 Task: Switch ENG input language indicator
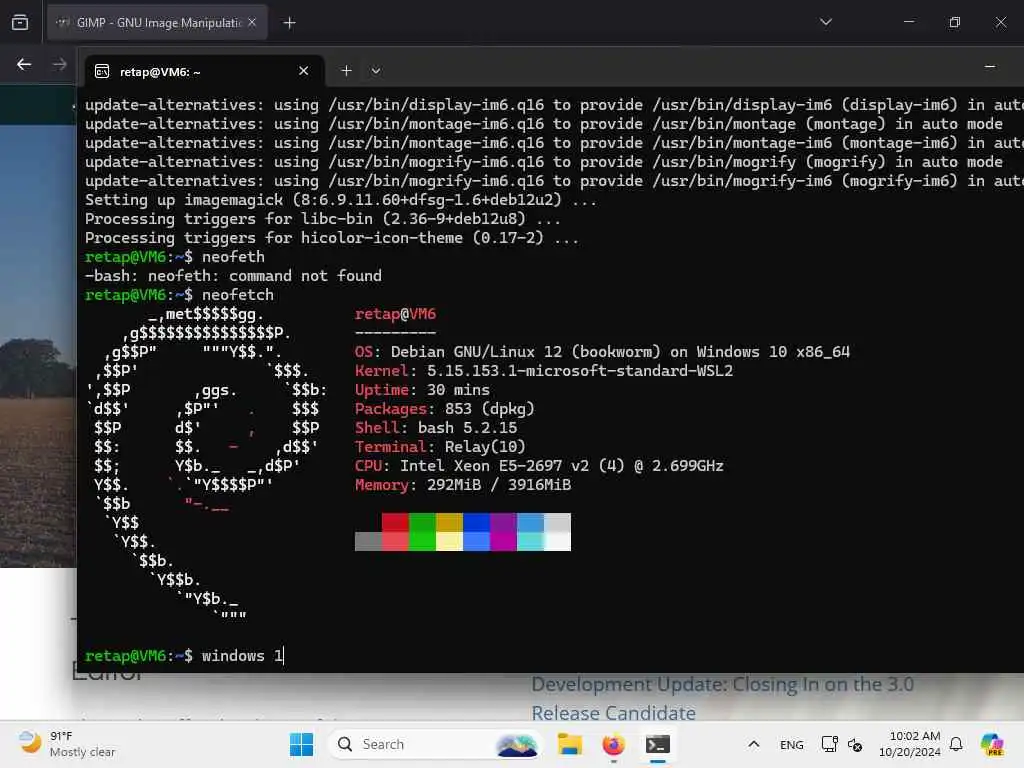coord(792,744)
